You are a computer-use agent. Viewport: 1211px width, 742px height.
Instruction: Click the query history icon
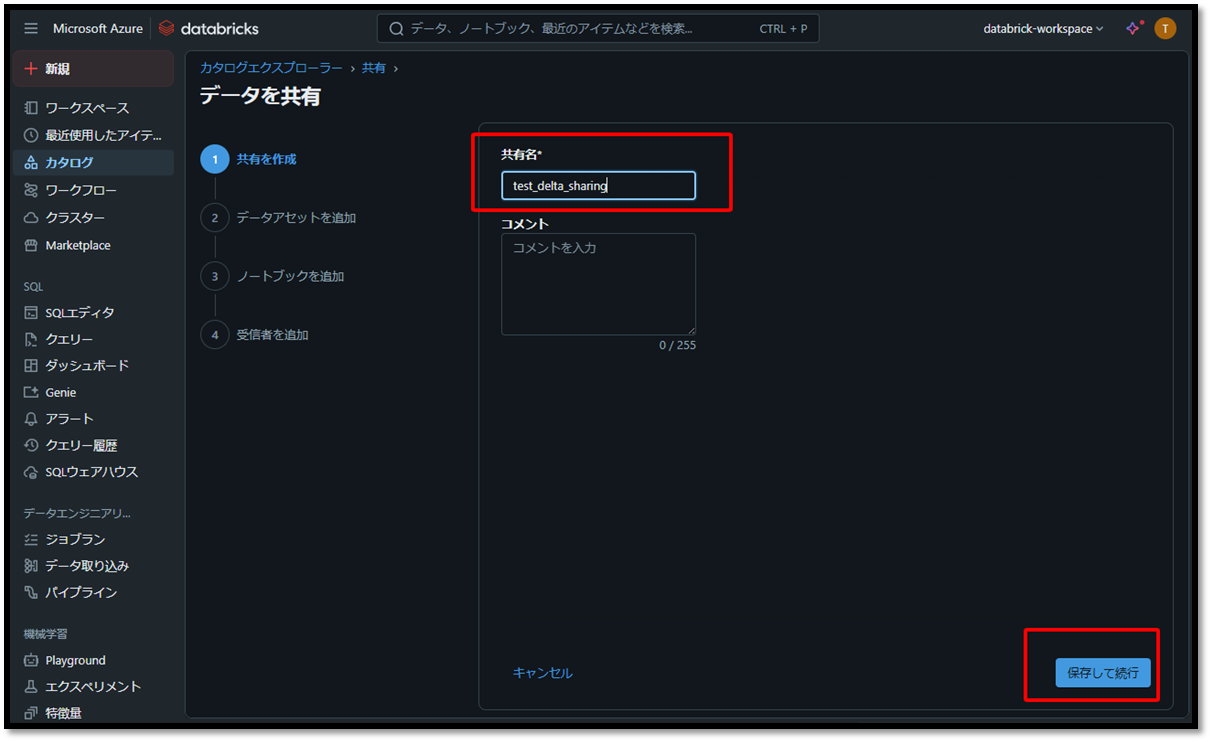[31, 446]
